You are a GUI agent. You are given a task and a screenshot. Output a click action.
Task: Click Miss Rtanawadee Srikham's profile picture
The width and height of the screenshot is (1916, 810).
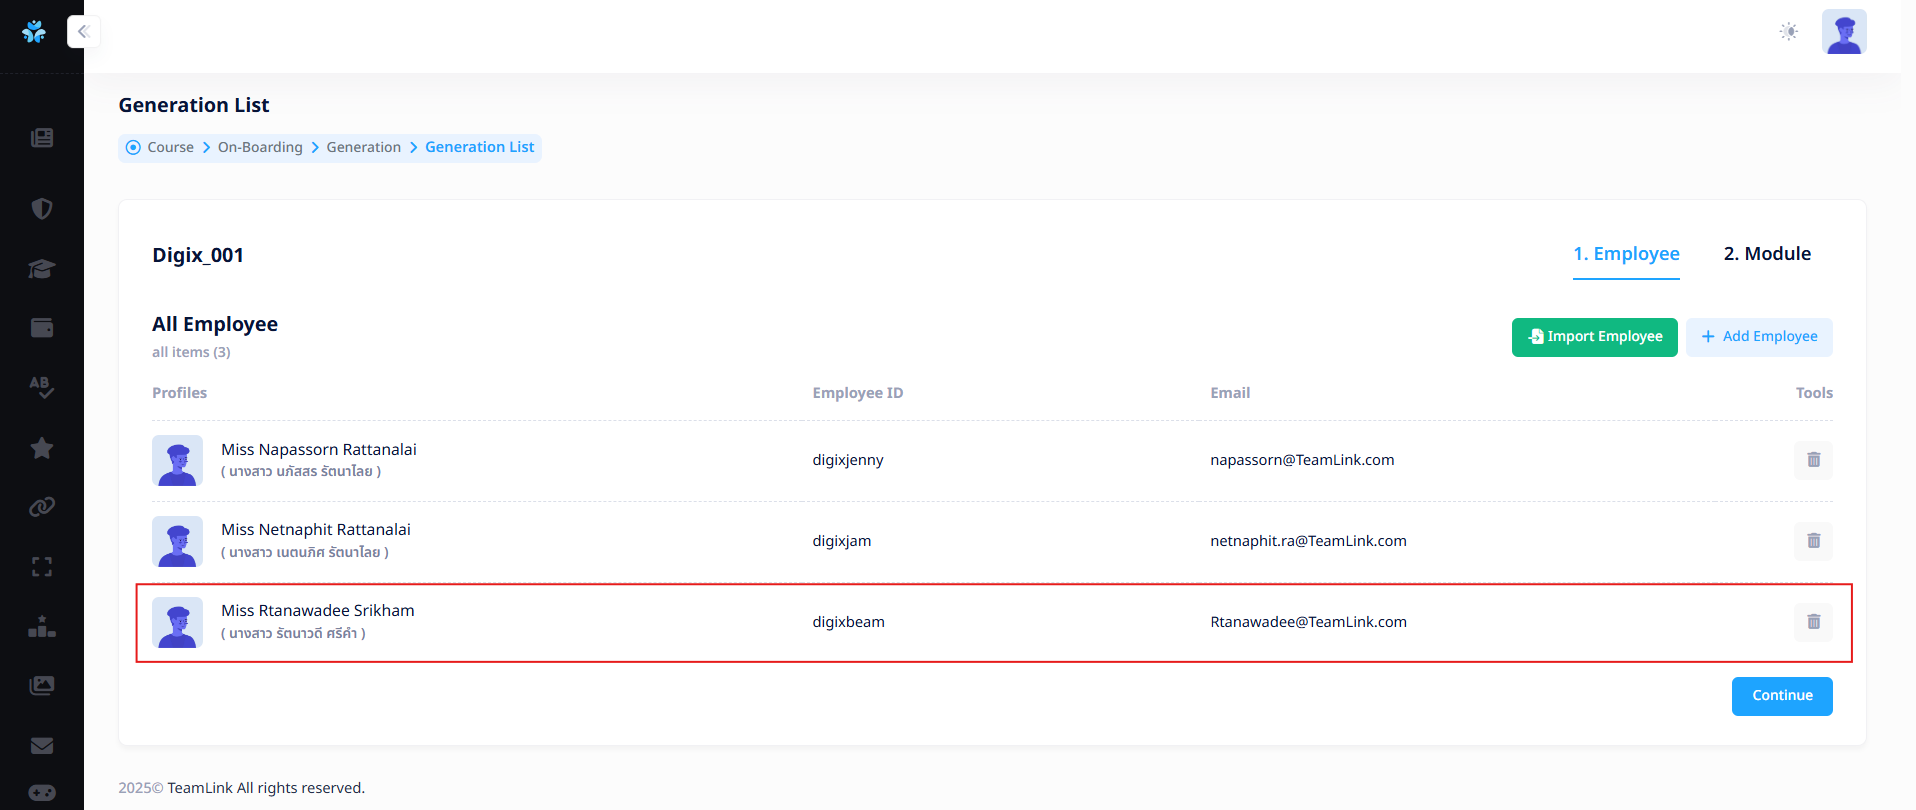[x=178, y=622]
